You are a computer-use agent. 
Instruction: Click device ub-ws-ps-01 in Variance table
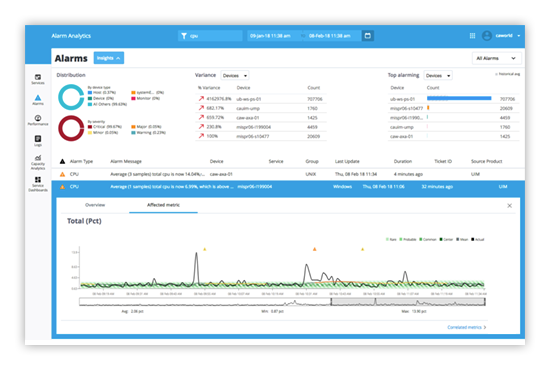pyautogui.click(x=249, y=99)
